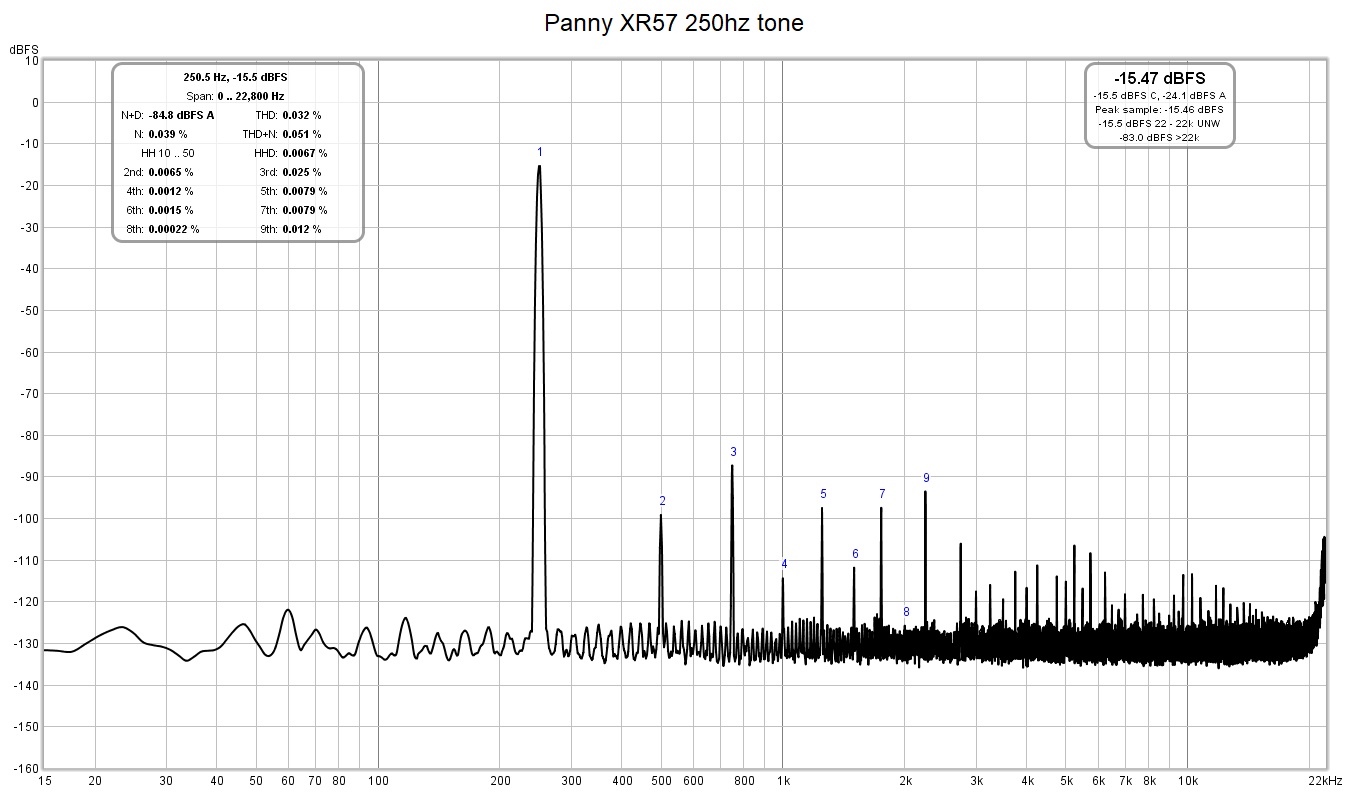This screenshot has width=1348, height=793.
Task: Click the "-160" label on the dBFS axis
Action: (x=26, y=768)
